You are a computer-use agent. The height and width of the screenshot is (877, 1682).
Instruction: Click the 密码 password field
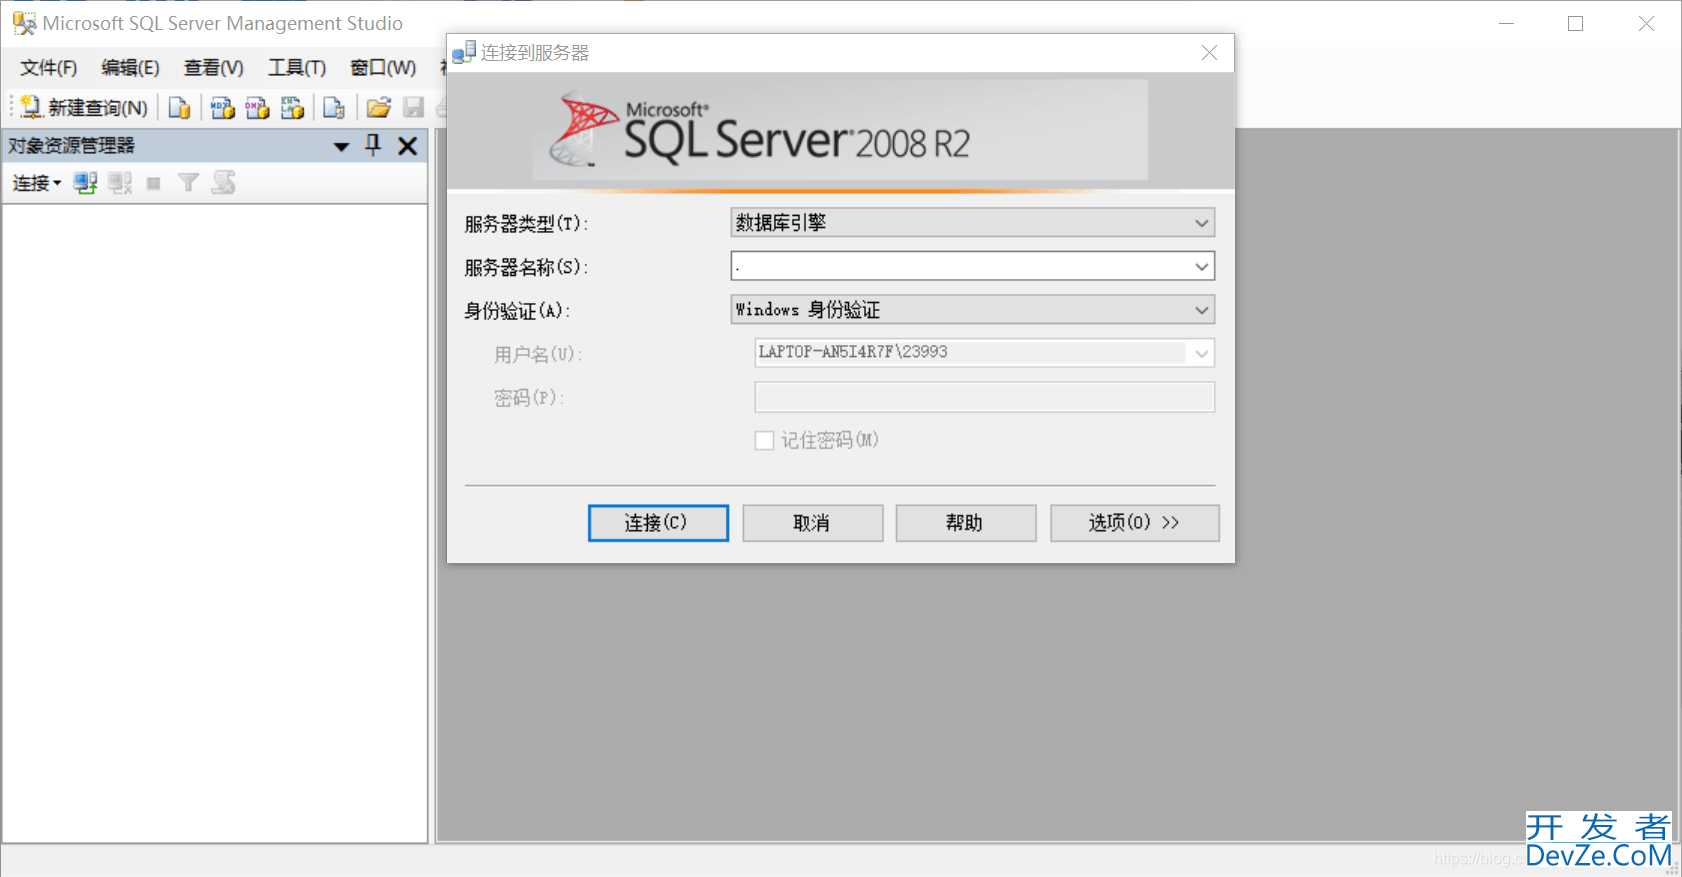click(x=985, y=397)
